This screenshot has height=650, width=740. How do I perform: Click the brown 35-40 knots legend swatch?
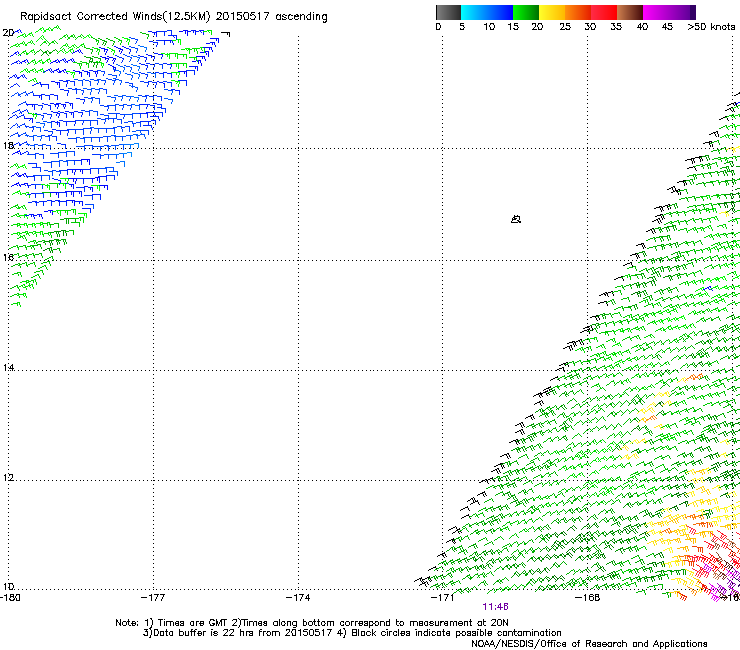pyautogui.click(x=630, y=12)
